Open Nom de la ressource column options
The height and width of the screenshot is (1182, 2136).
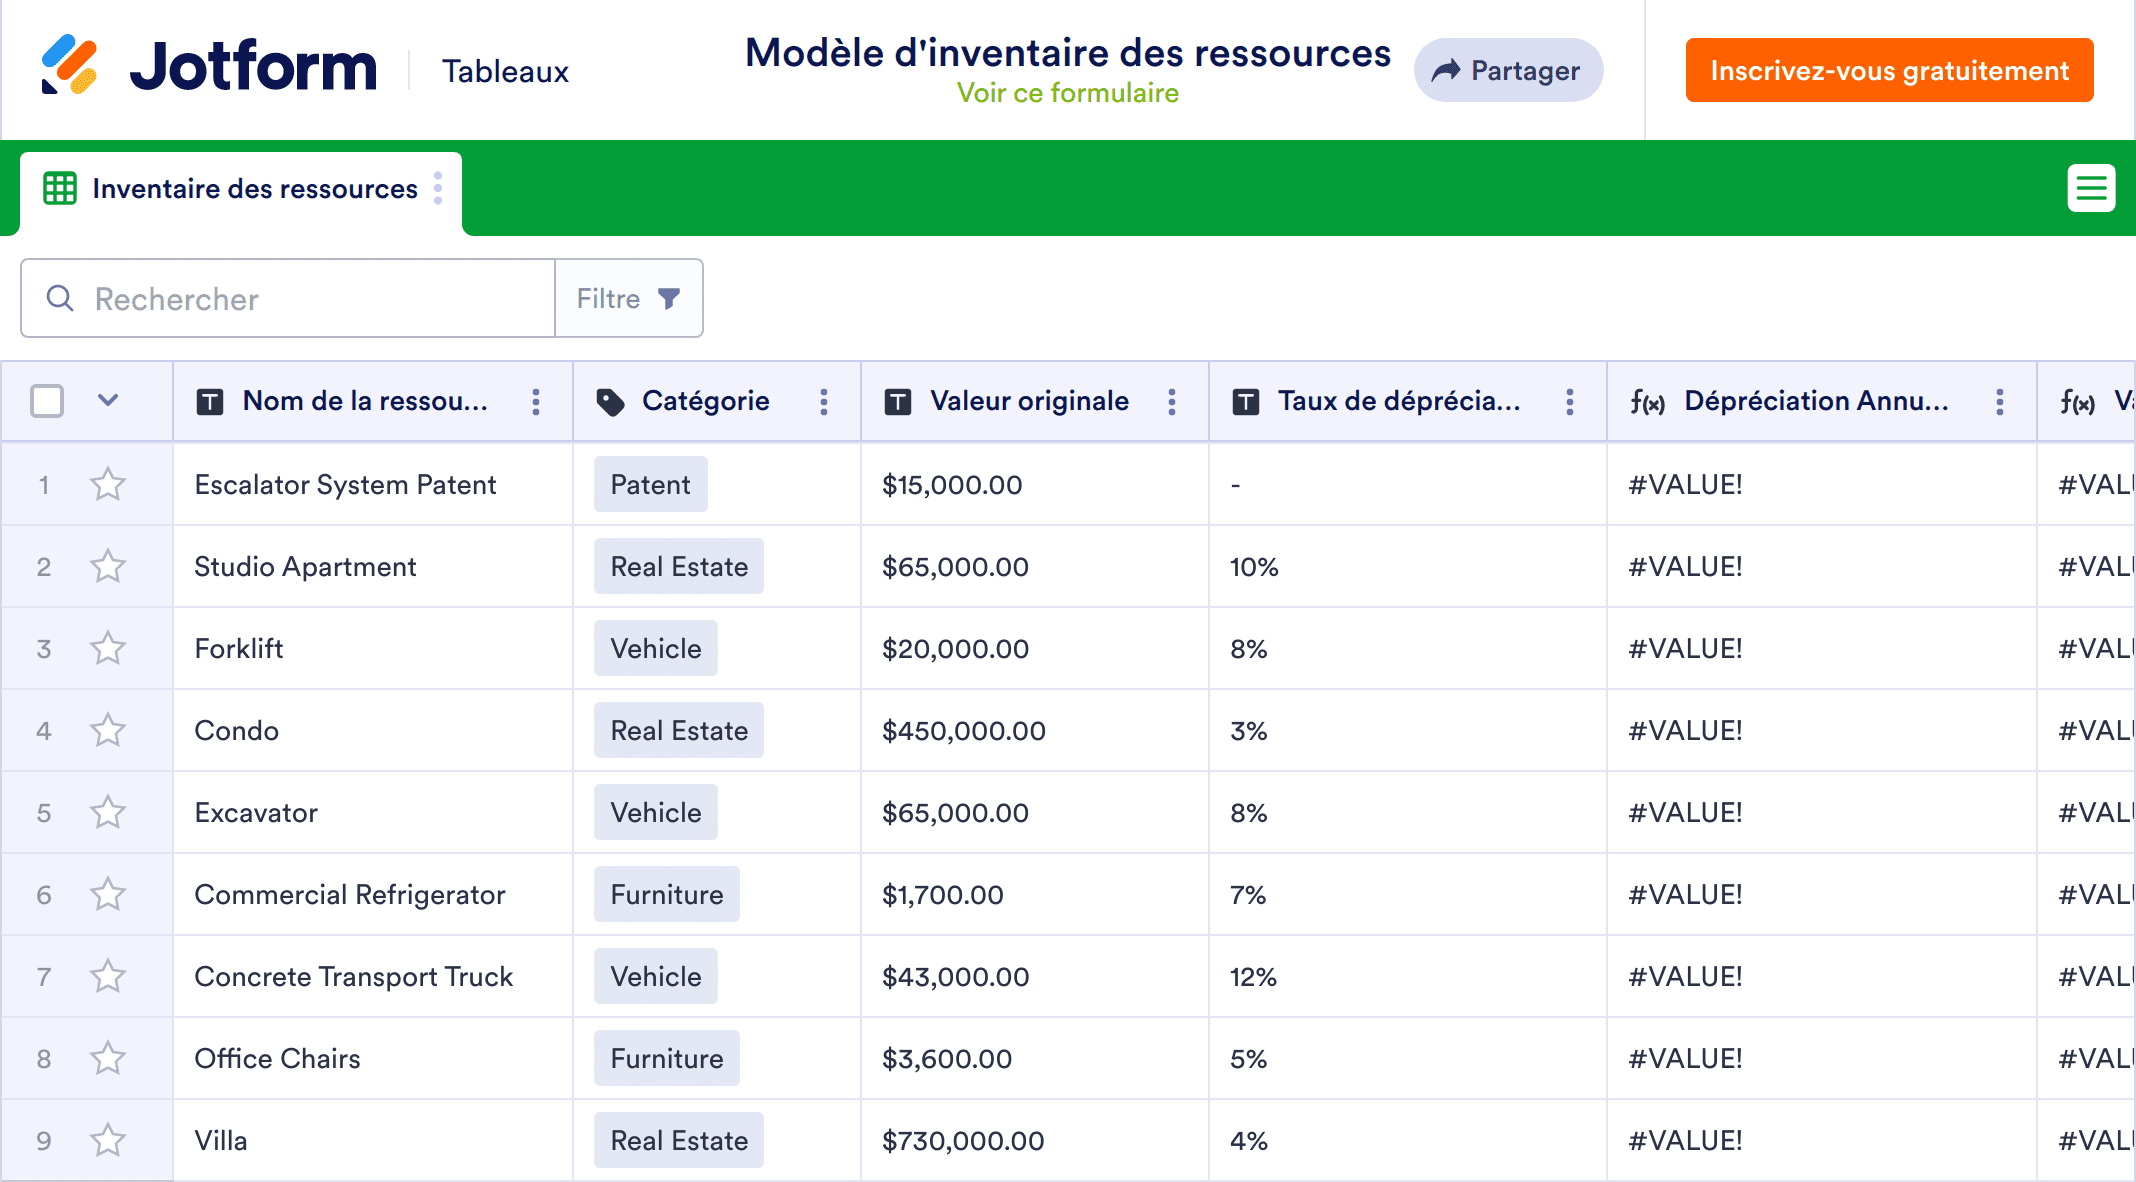(x=536, y=402)
